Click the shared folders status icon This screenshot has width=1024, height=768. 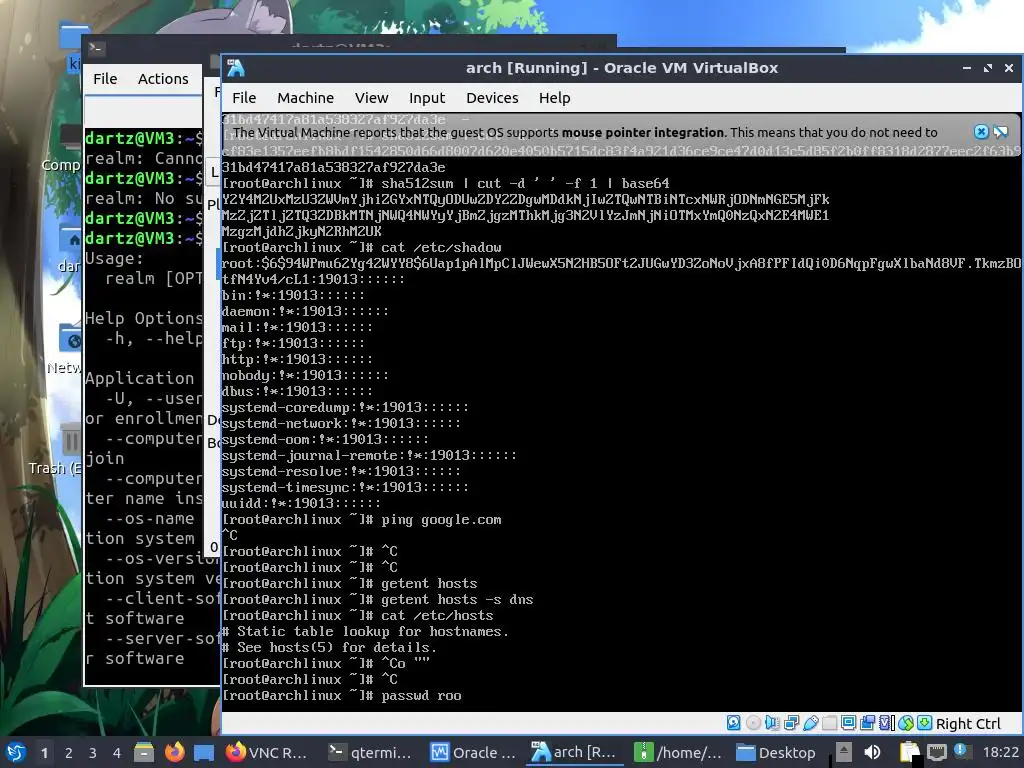point(829,723)
